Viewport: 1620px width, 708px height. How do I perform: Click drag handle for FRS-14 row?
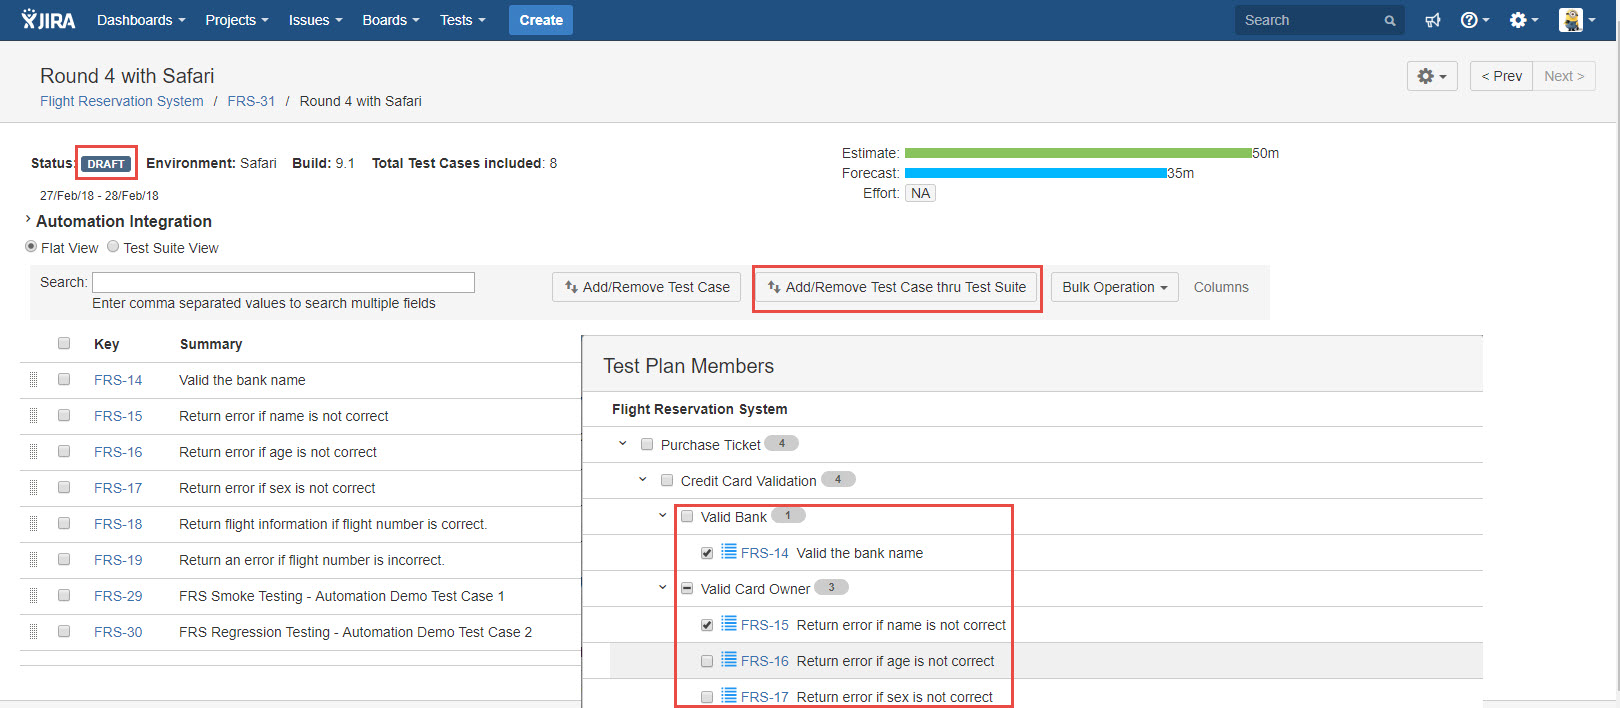coord(33,380)
